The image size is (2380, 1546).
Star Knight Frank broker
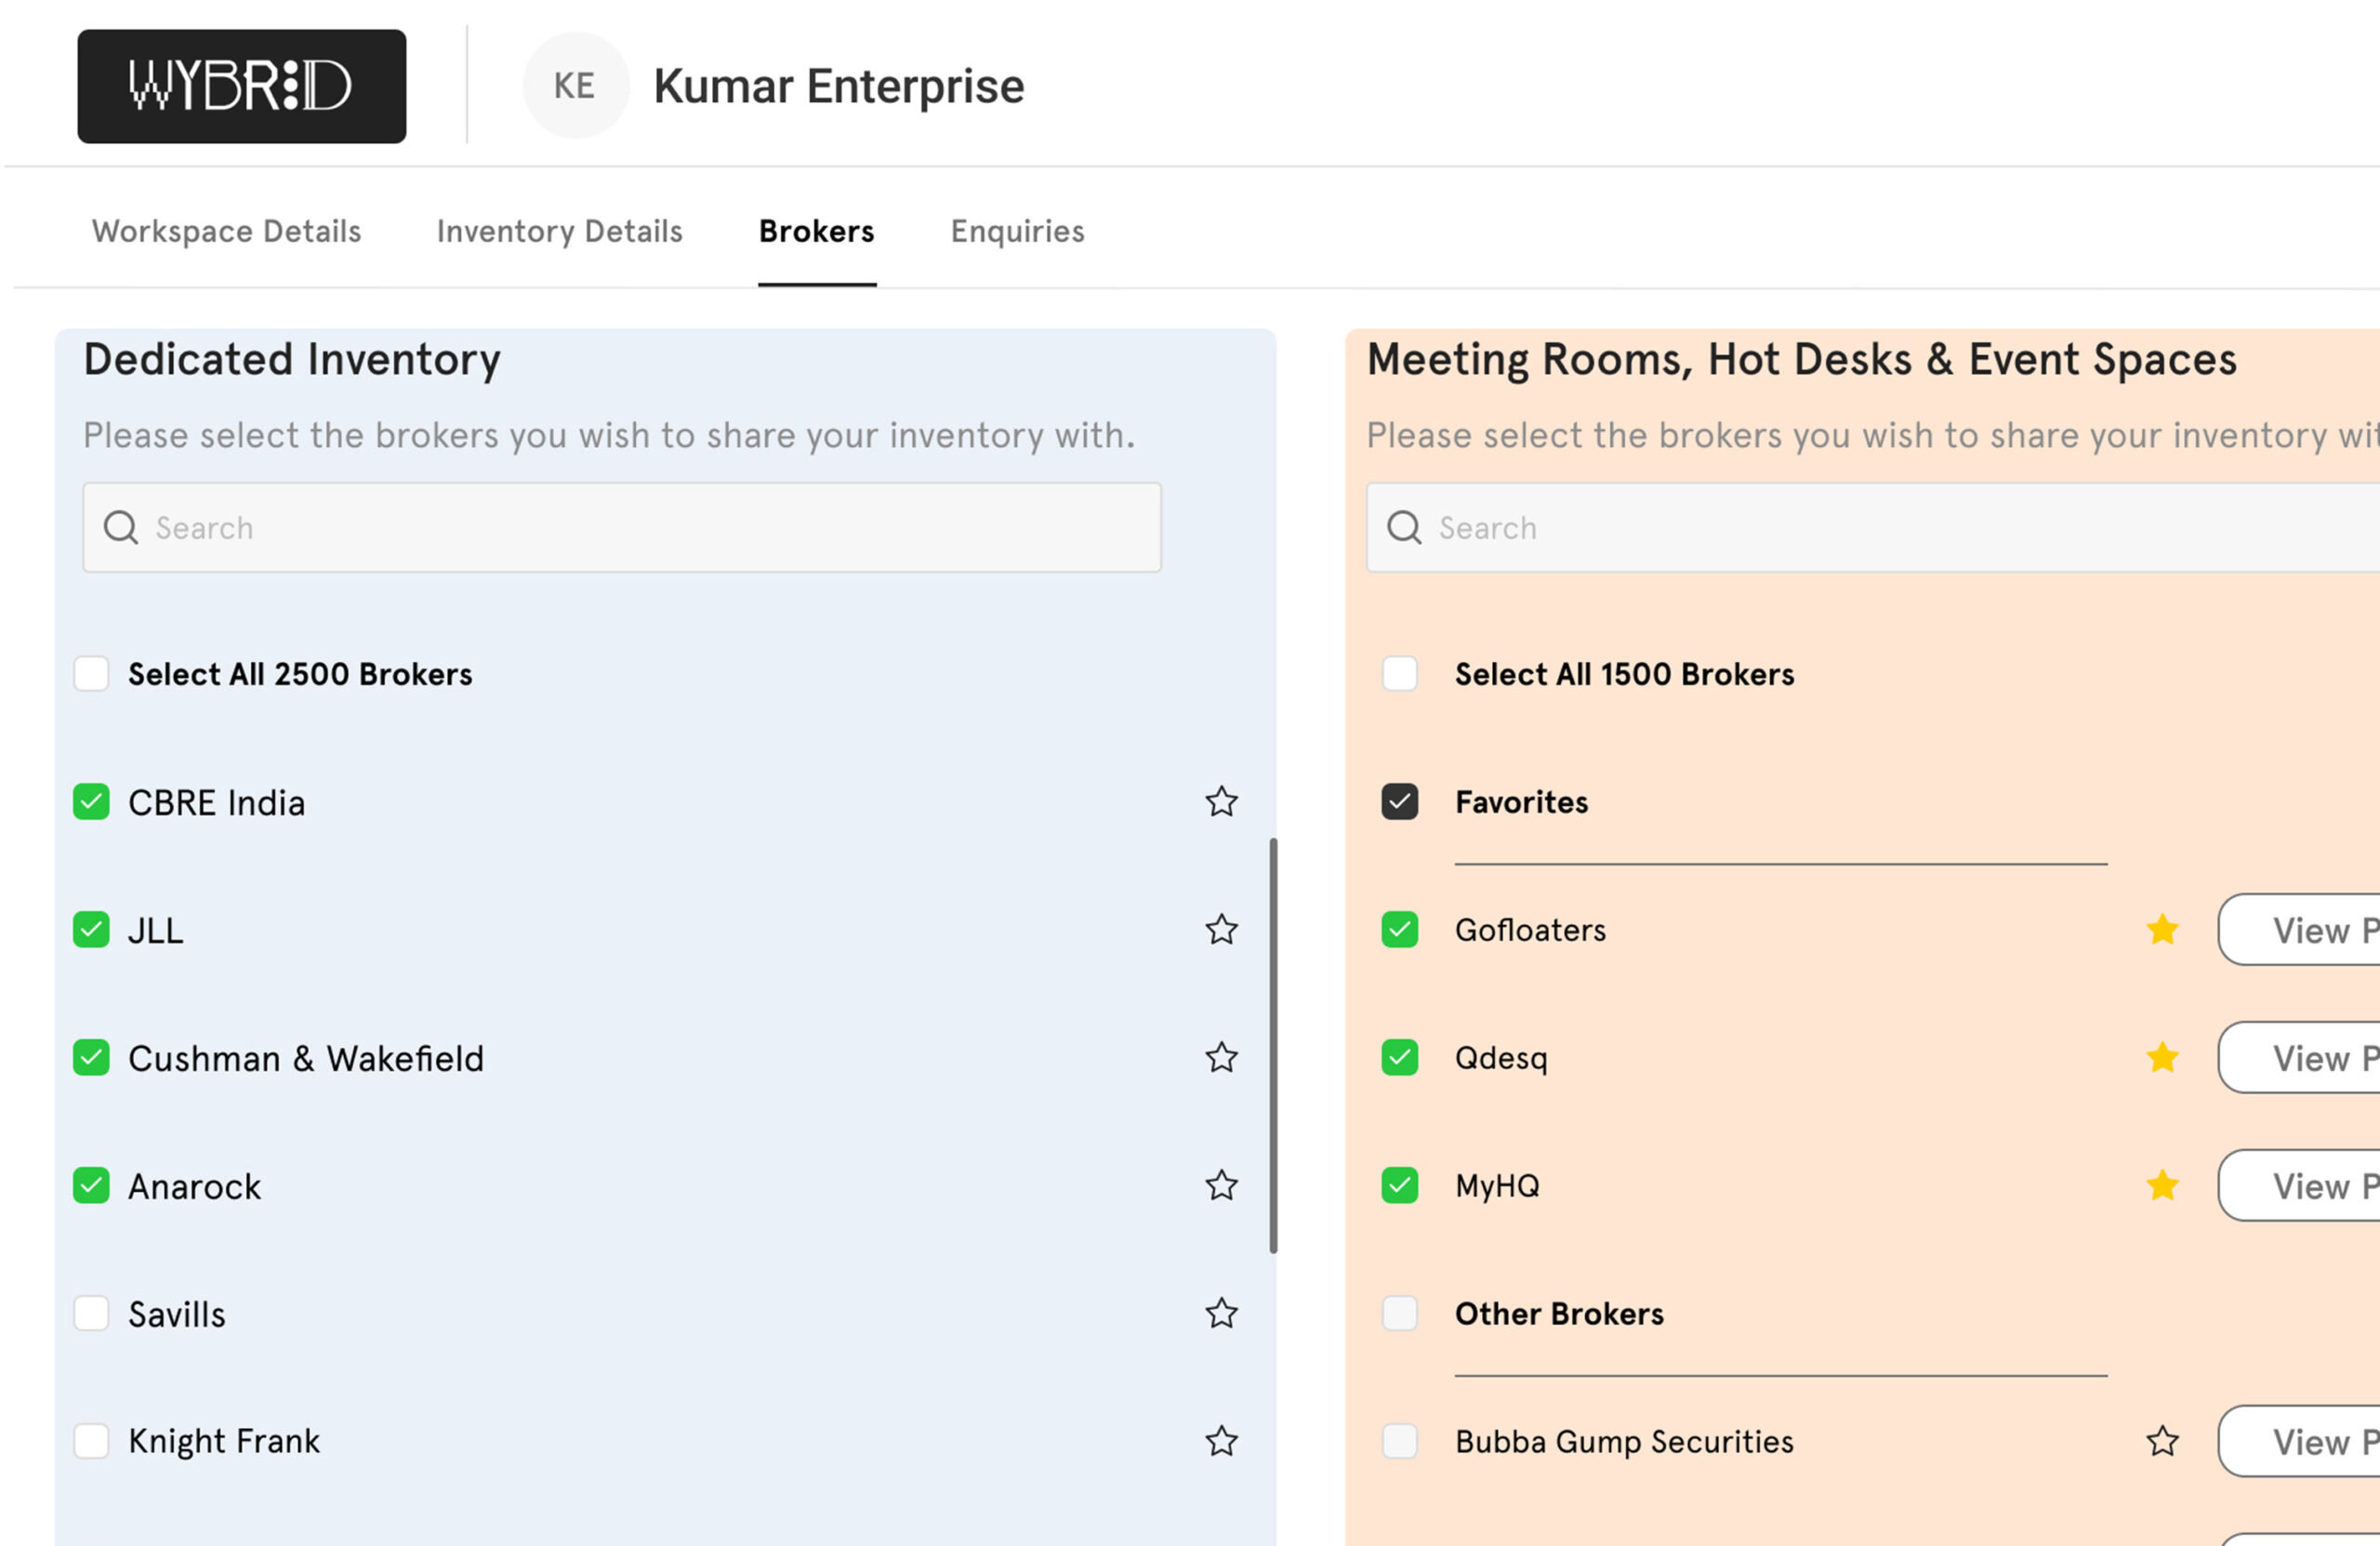coord(1221,1442)
